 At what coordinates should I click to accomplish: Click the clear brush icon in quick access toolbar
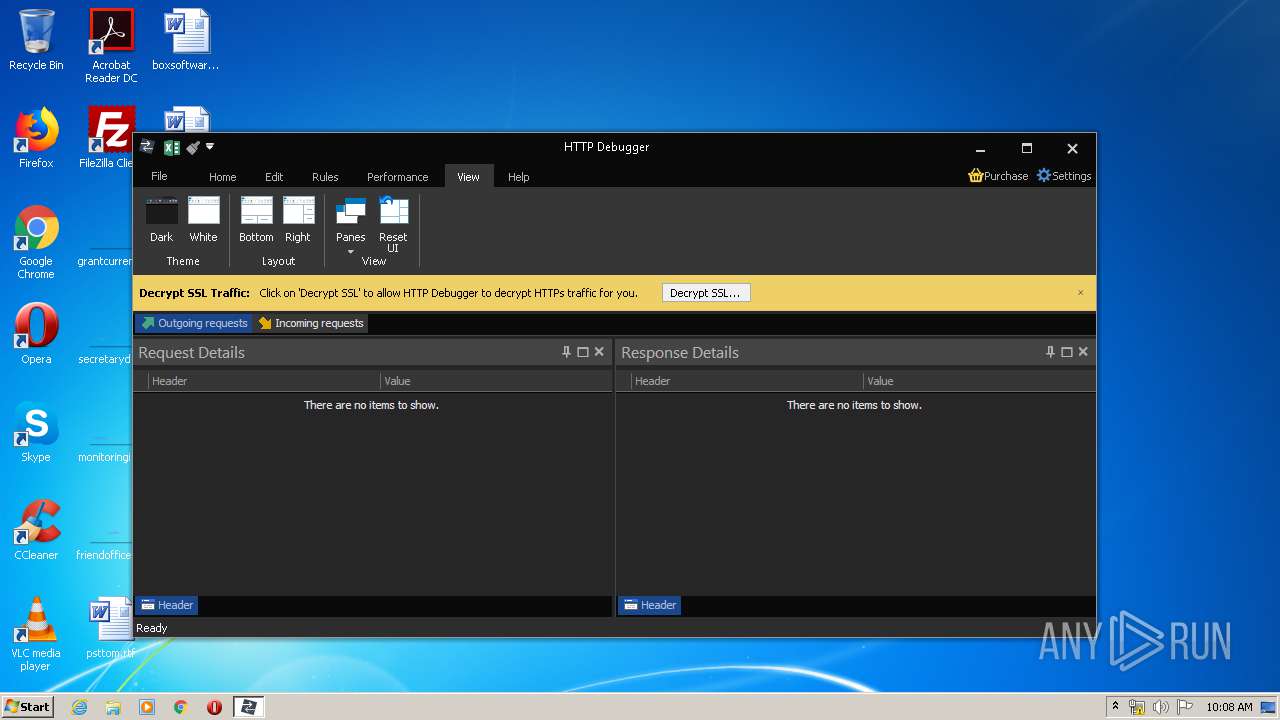193,147
